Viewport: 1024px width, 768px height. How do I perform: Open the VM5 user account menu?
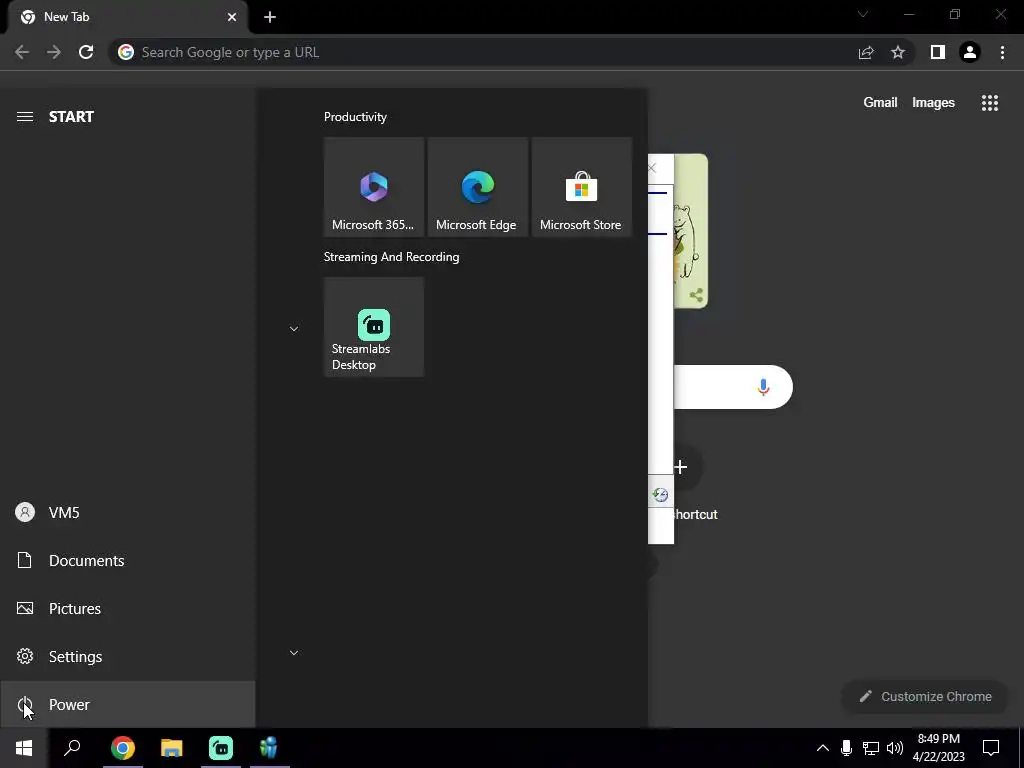127,513
